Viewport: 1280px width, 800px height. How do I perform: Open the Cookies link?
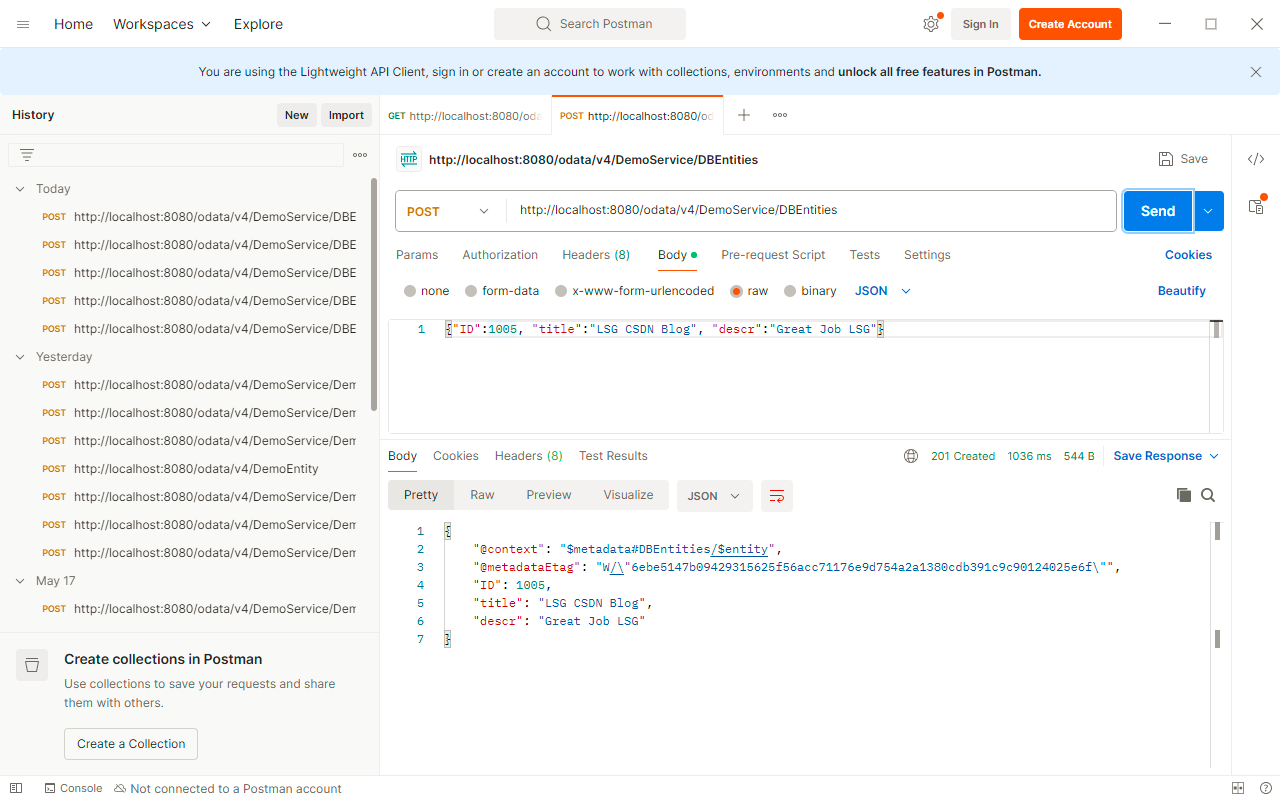(x=1188, y=255)
